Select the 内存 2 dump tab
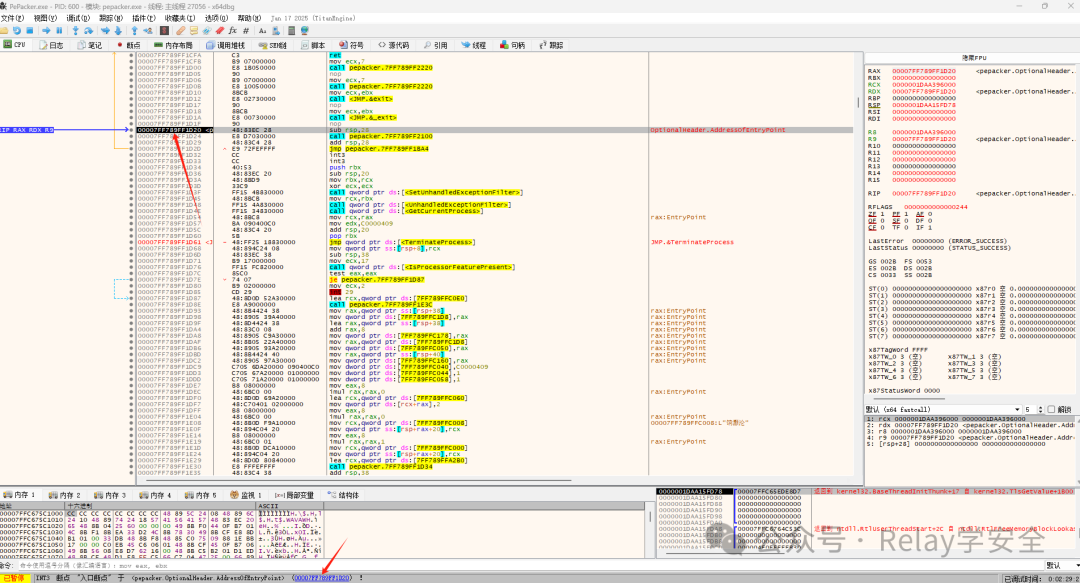Screen dimensions: 1080x583 (x=65, y=495)
